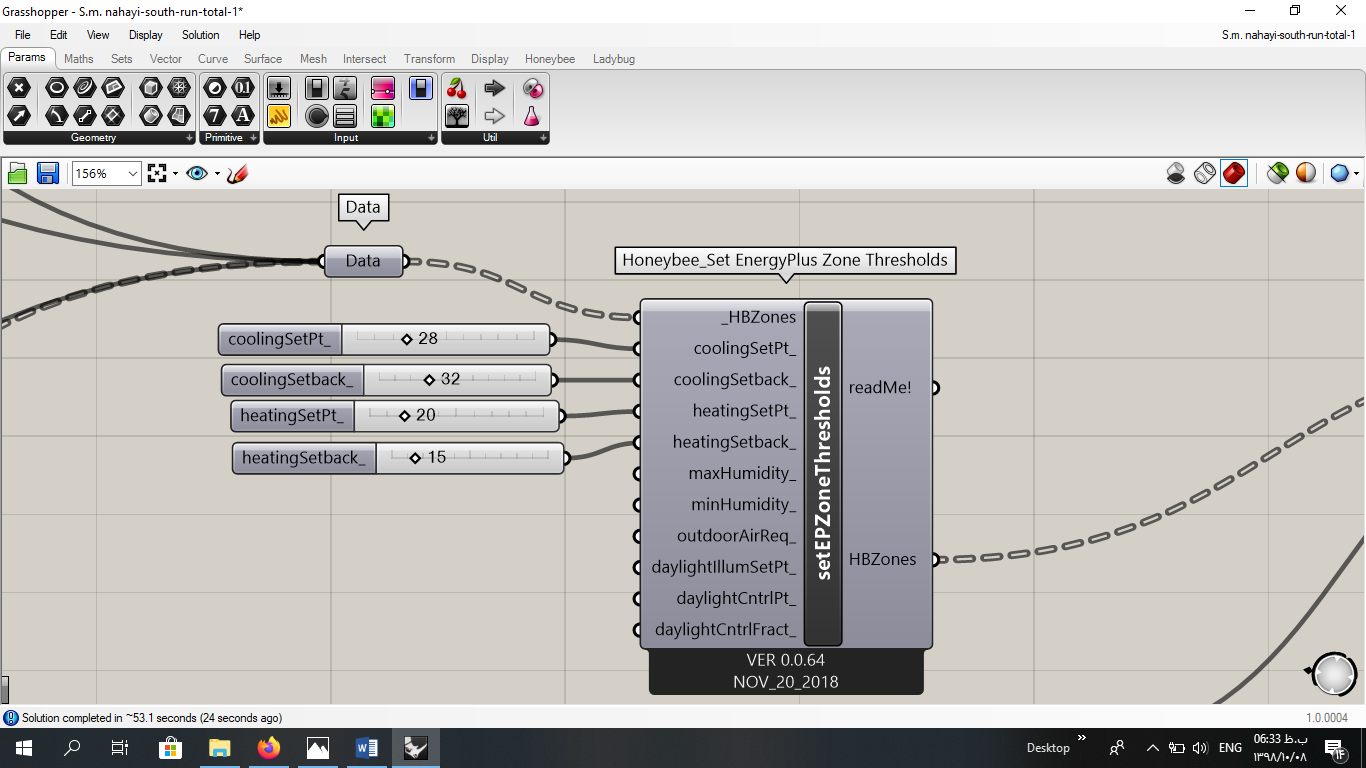Expand the Geometry panel

(189, 138)
